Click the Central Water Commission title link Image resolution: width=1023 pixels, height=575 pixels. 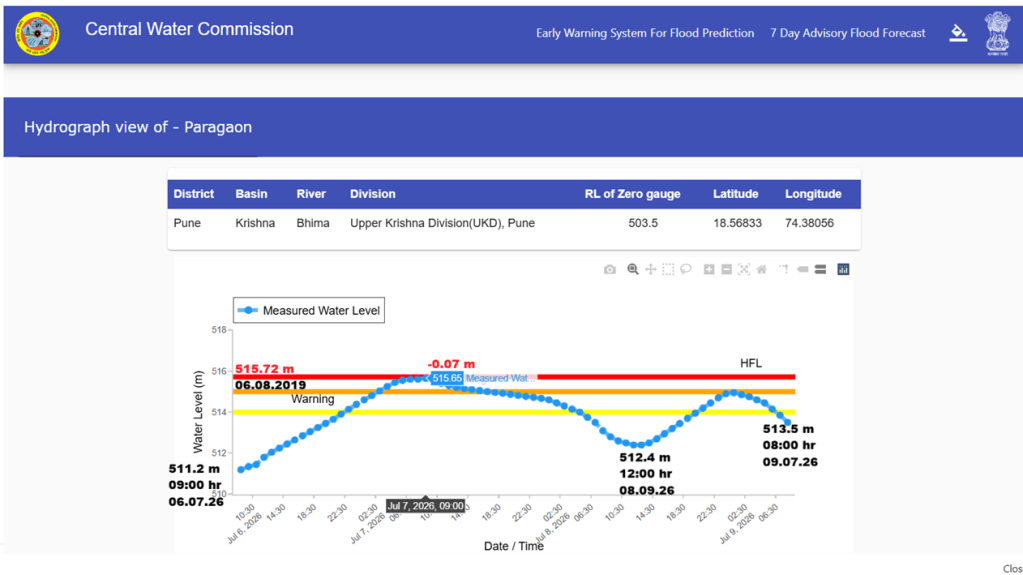click(189, 29)
